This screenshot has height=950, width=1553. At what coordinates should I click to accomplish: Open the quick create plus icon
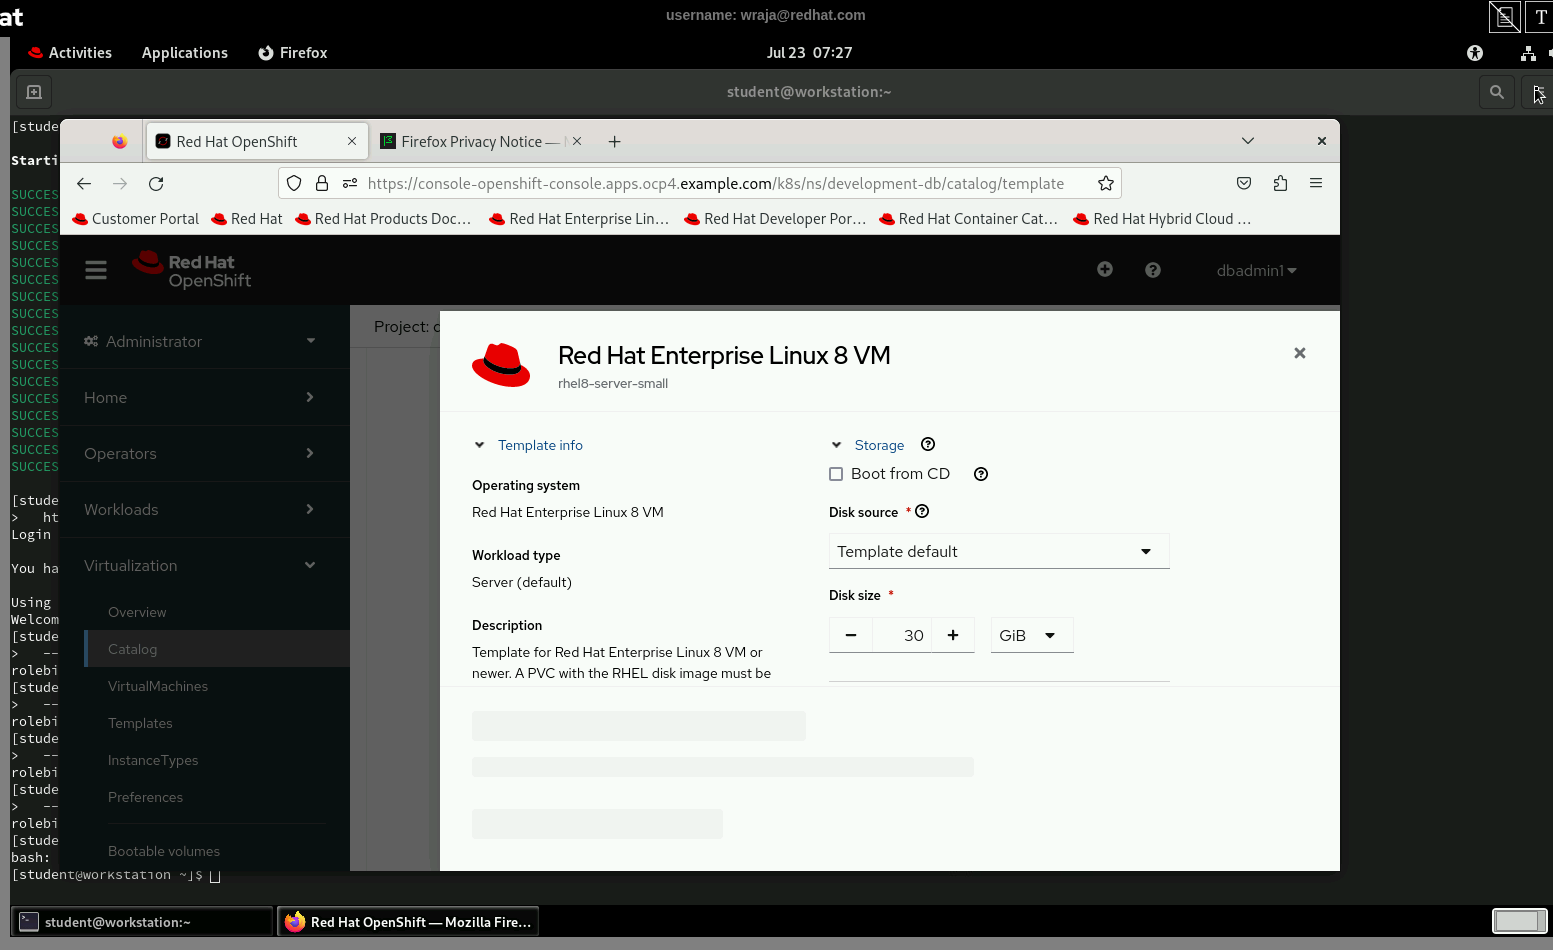(x=1105, y=269)
